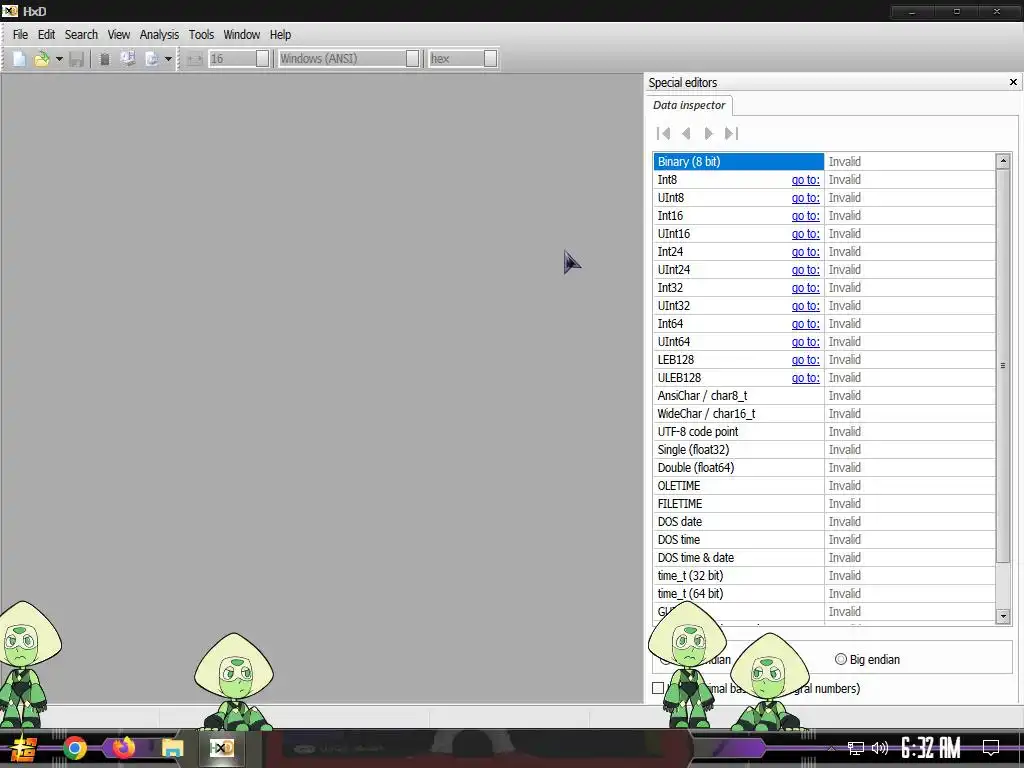Select the UTF-8 code point row
The width and height of the screenshot is (1024, 768).
[x=824, y=432]
